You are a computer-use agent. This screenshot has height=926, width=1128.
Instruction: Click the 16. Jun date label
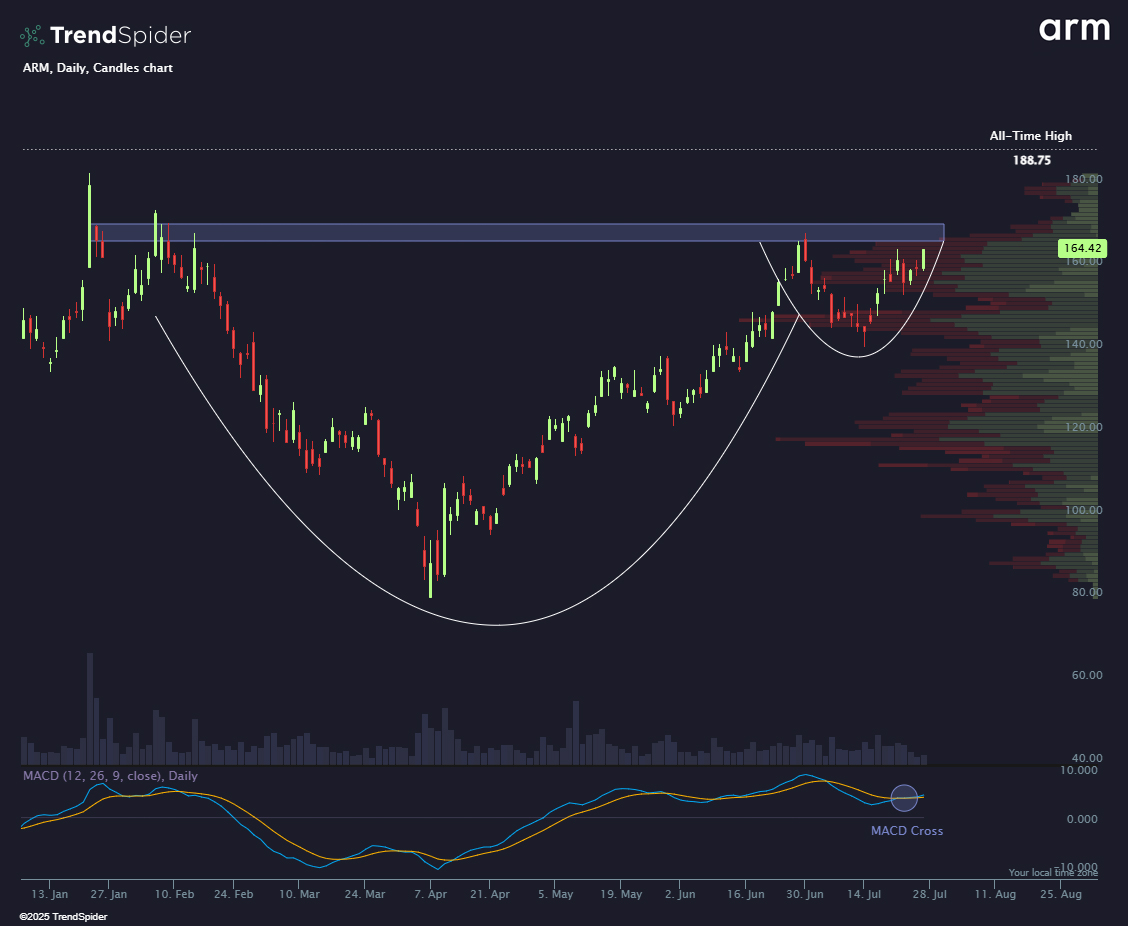point(745,894)
